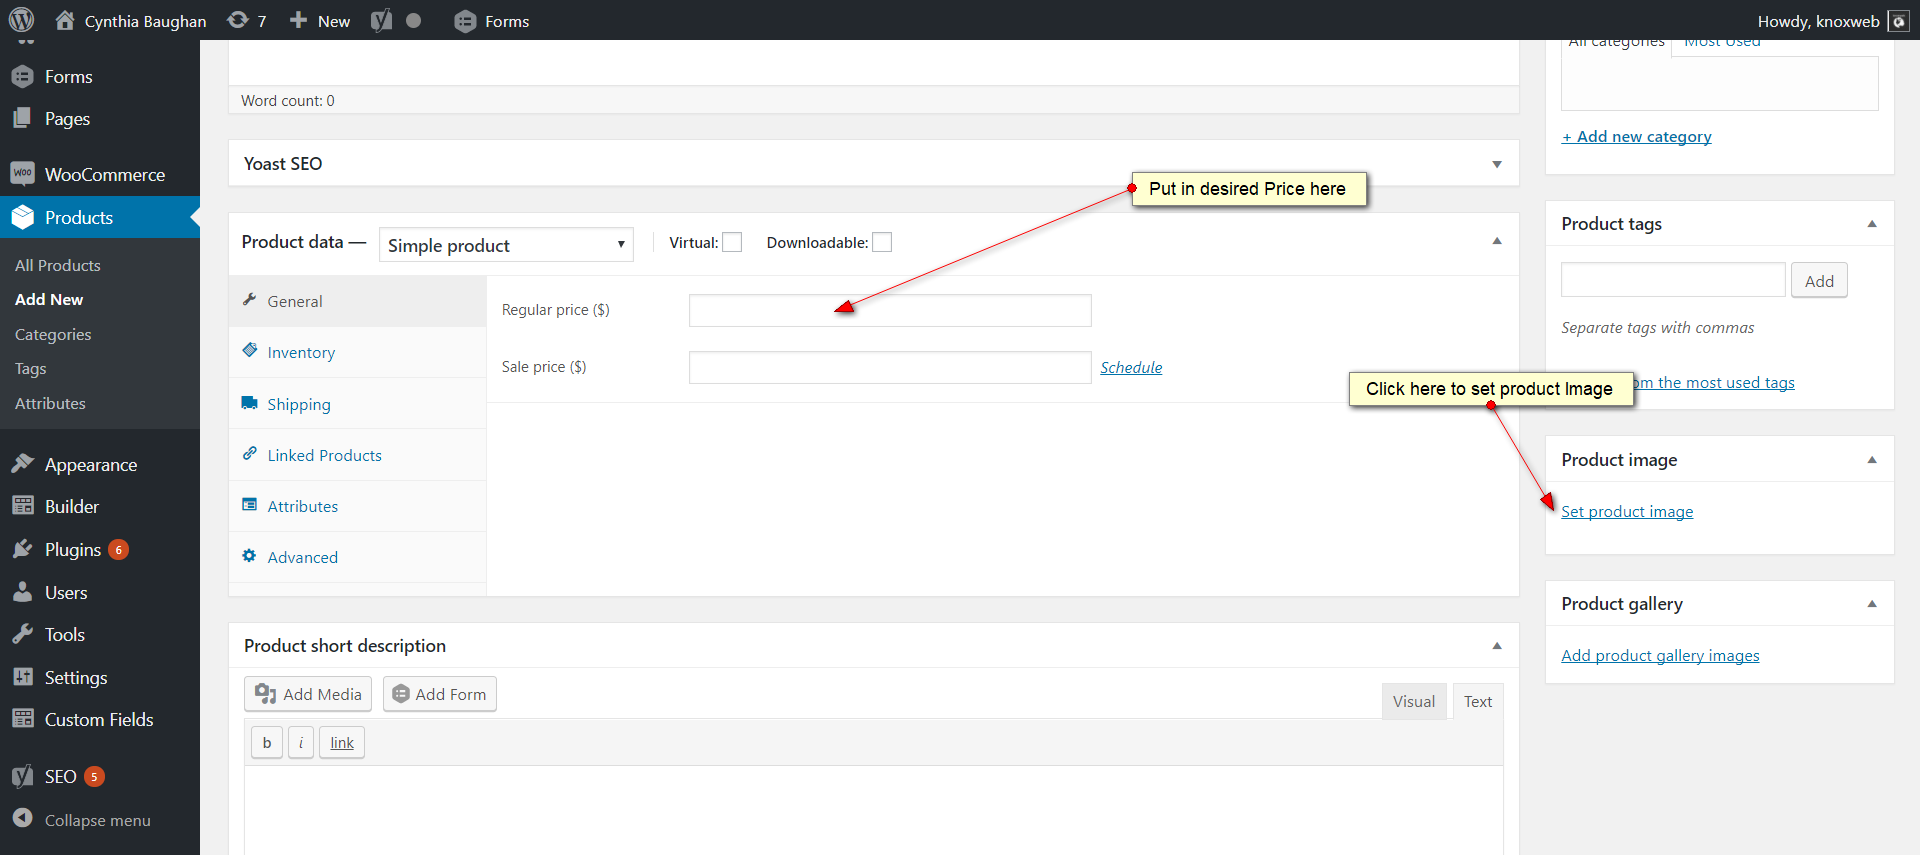Switch to the Text editor tab
The height and width of the screenshot is (855, 1920).
click(x=1478, y=702)
